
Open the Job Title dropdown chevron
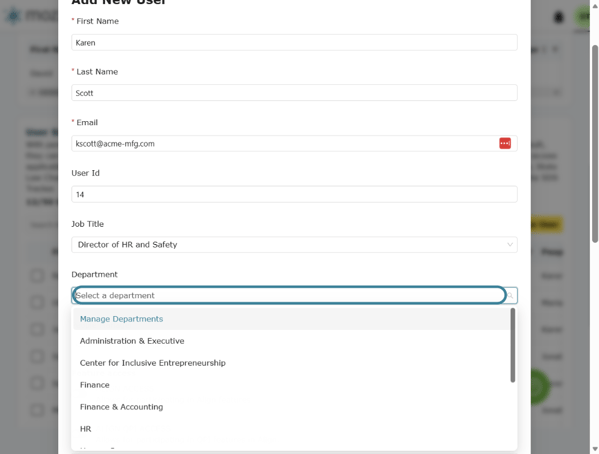(x=510, y=245)
